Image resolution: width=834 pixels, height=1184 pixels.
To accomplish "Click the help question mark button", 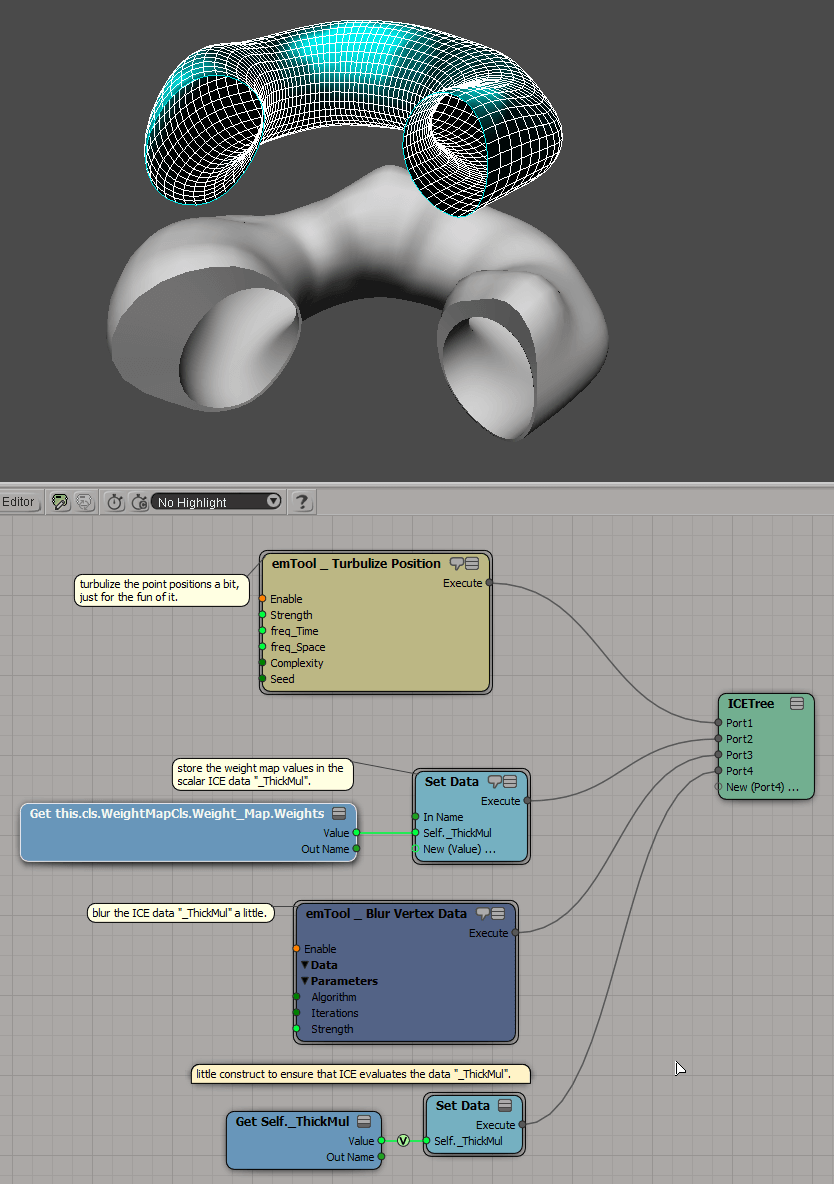I will click(302, 502).
